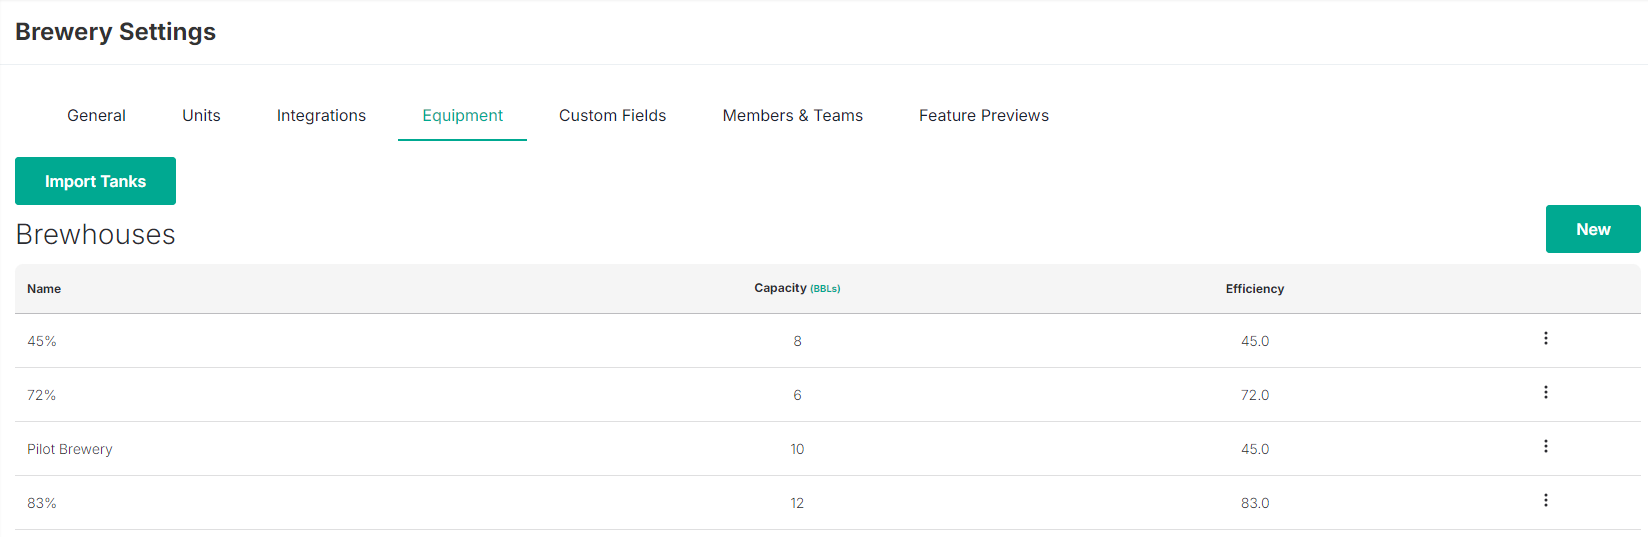Select the Capacity (BBLs) column header

[x=797, y=288]
